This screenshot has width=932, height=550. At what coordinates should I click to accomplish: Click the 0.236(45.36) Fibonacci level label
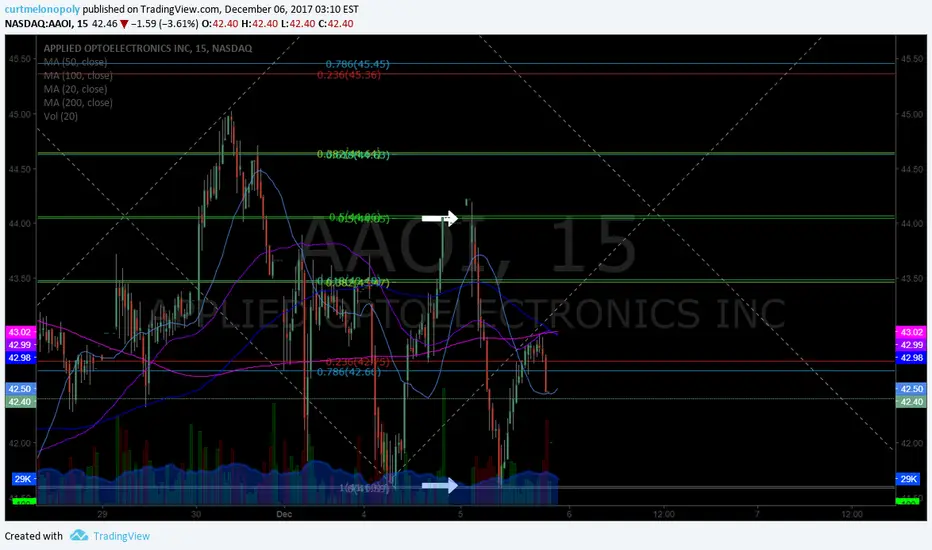348,74
